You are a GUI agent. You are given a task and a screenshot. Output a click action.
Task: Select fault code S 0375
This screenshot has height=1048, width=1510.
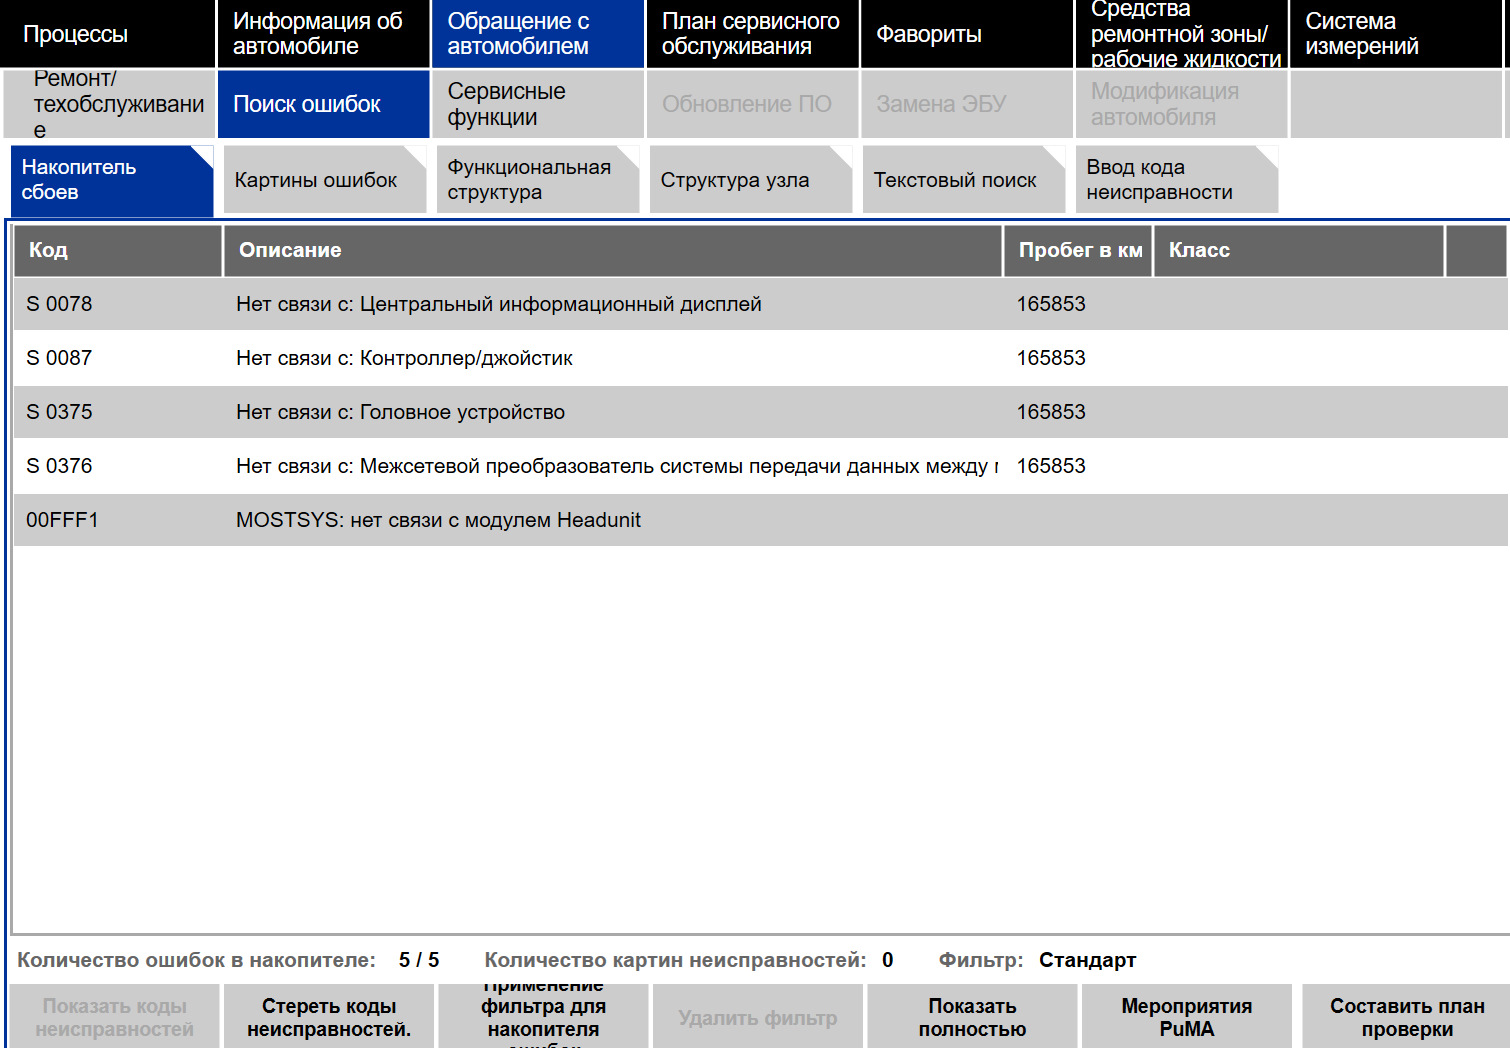tap(59, 412)
